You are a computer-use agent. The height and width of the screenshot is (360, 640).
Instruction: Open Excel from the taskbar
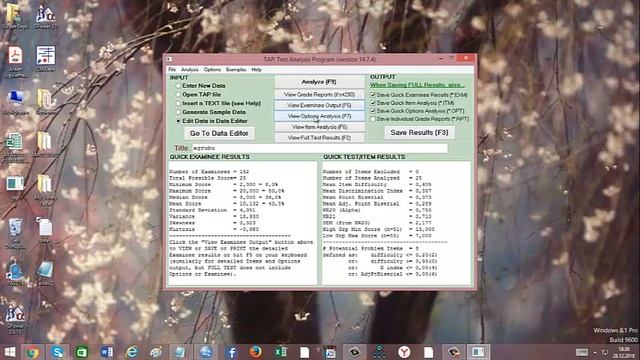click(281, 352)
